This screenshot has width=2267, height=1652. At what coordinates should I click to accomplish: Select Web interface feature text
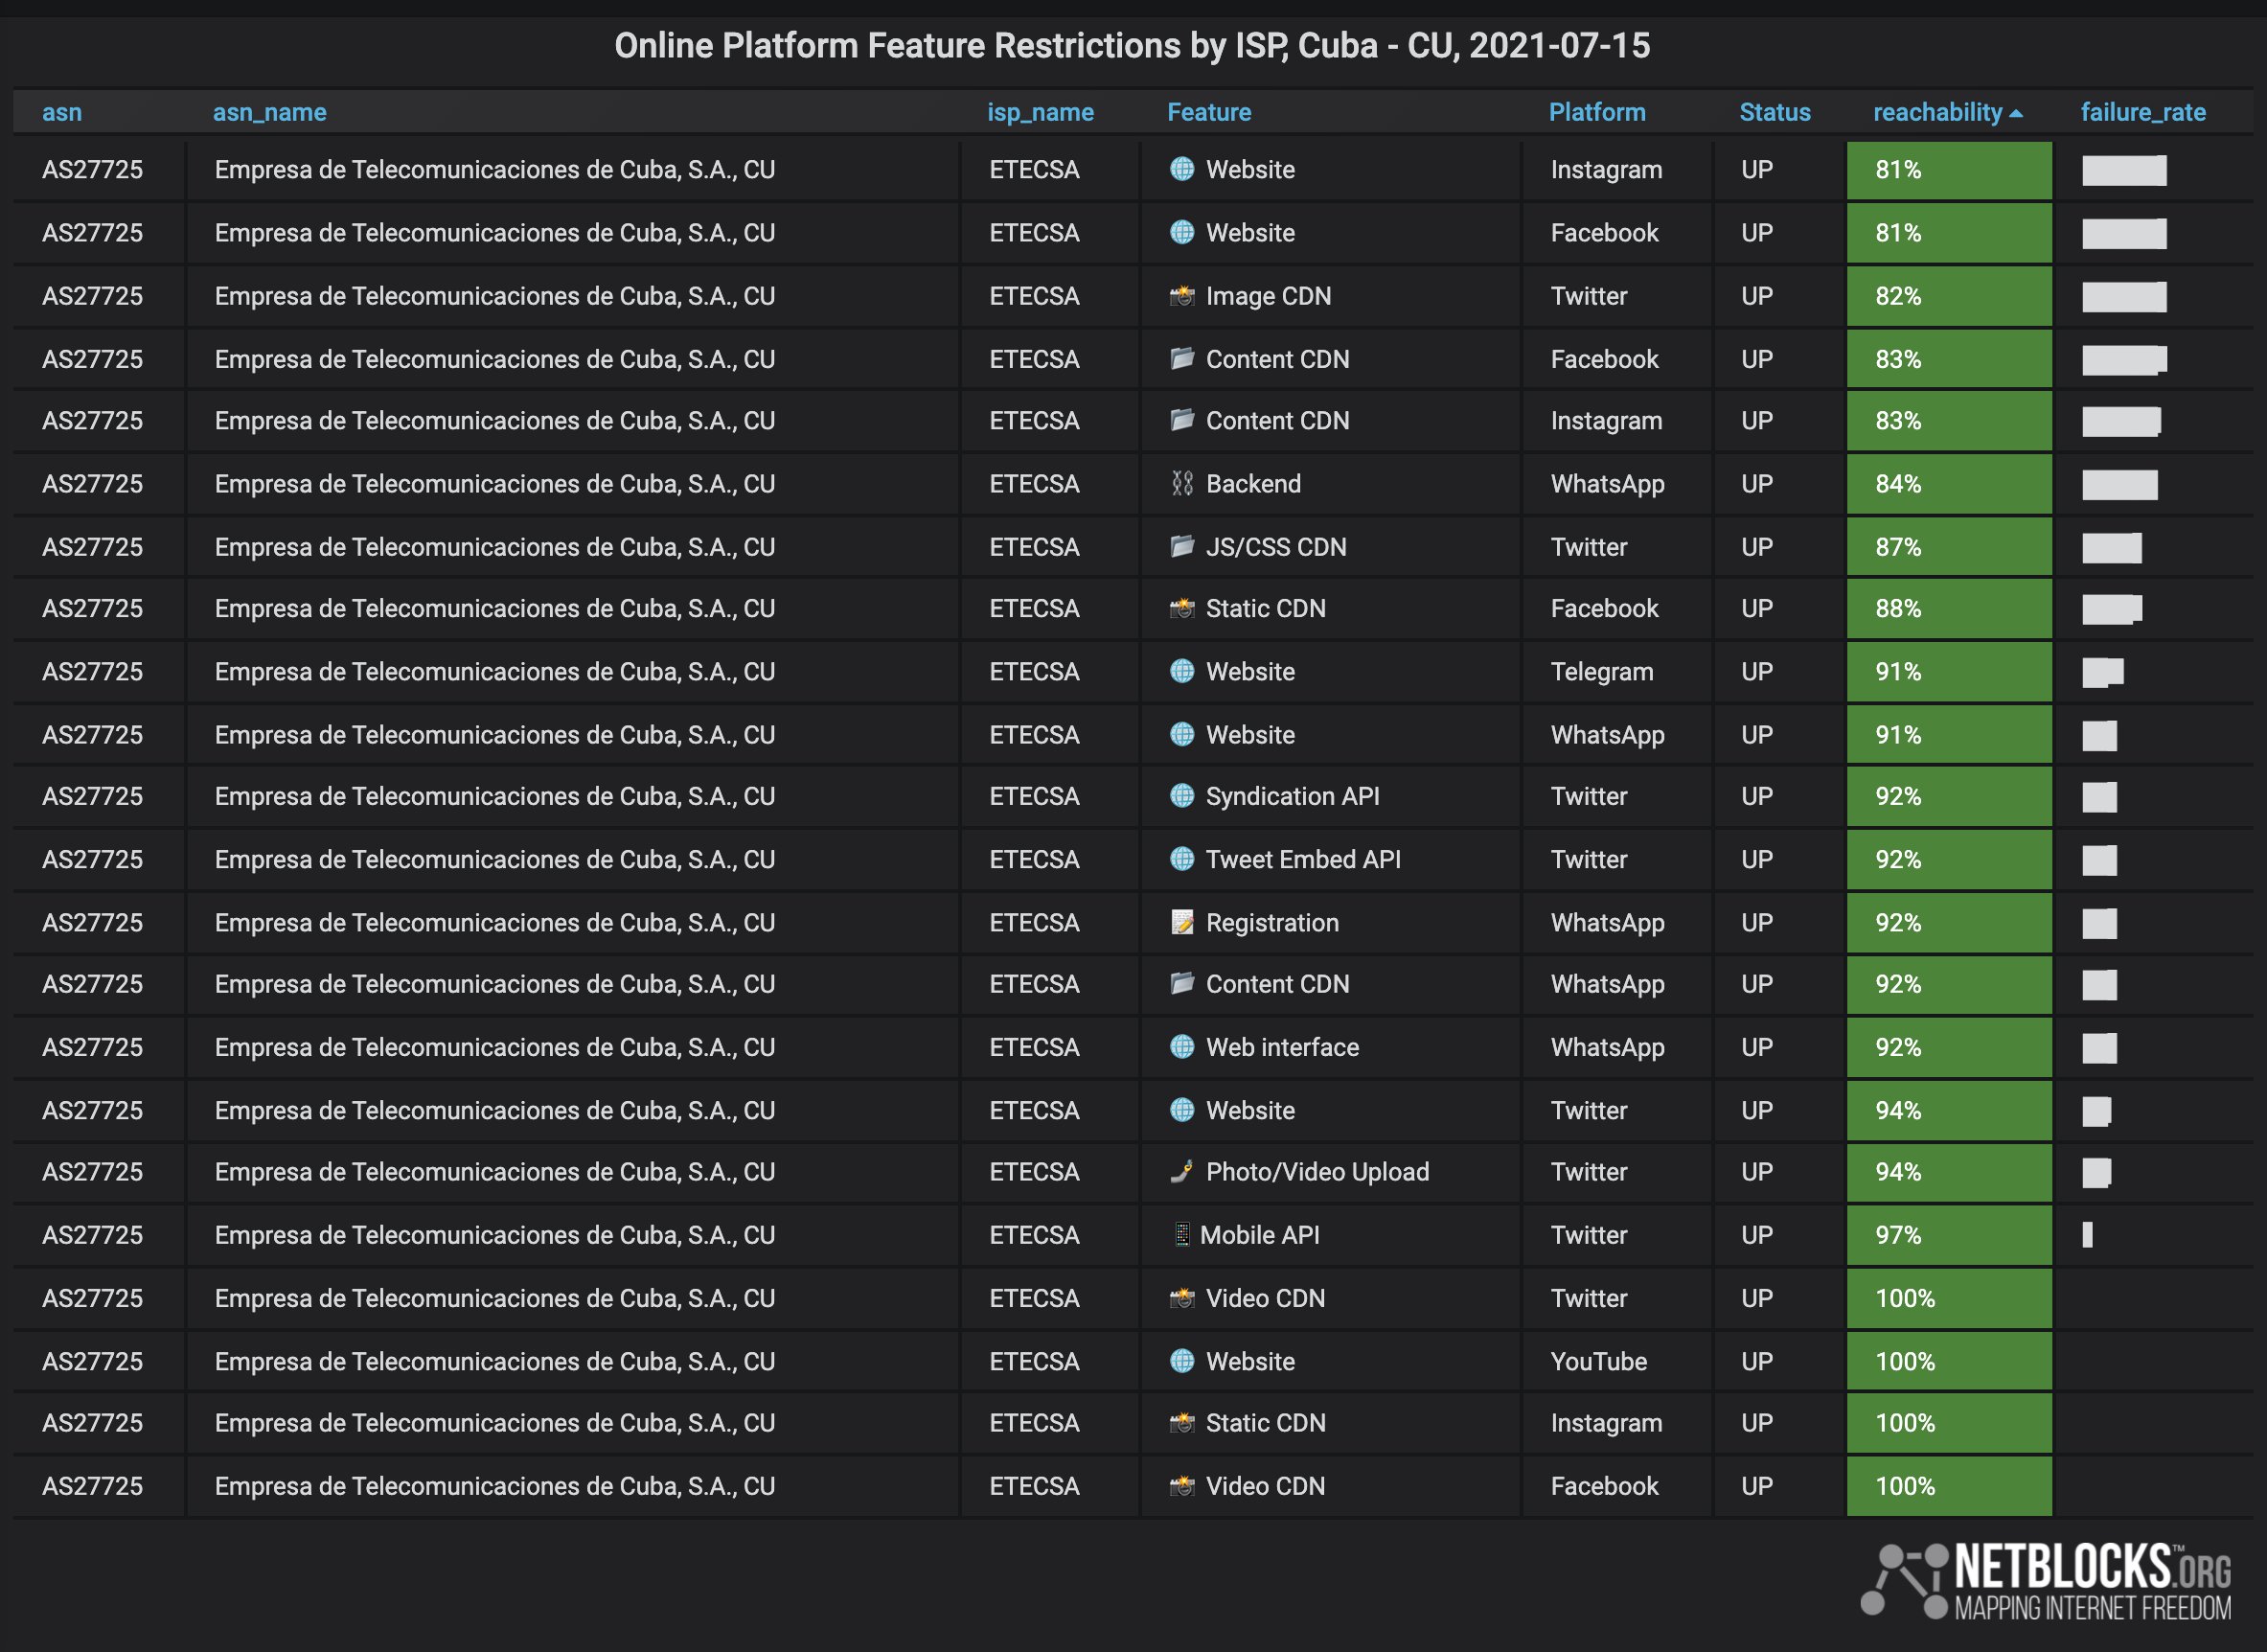tap(1282, 1047)
